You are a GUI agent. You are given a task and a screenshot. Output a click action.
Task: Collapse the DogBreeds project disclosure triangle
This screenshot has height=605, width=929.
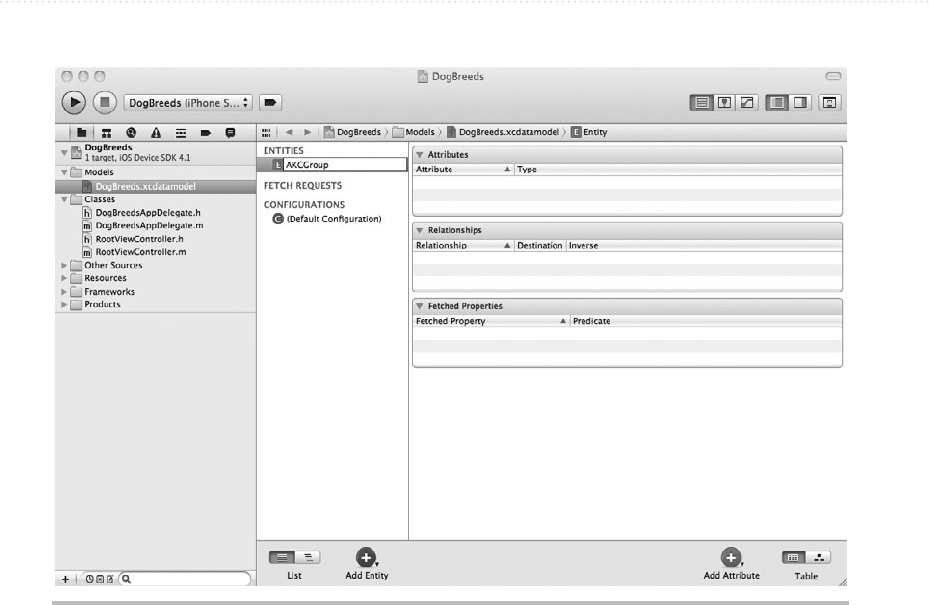tap(64, 152)
